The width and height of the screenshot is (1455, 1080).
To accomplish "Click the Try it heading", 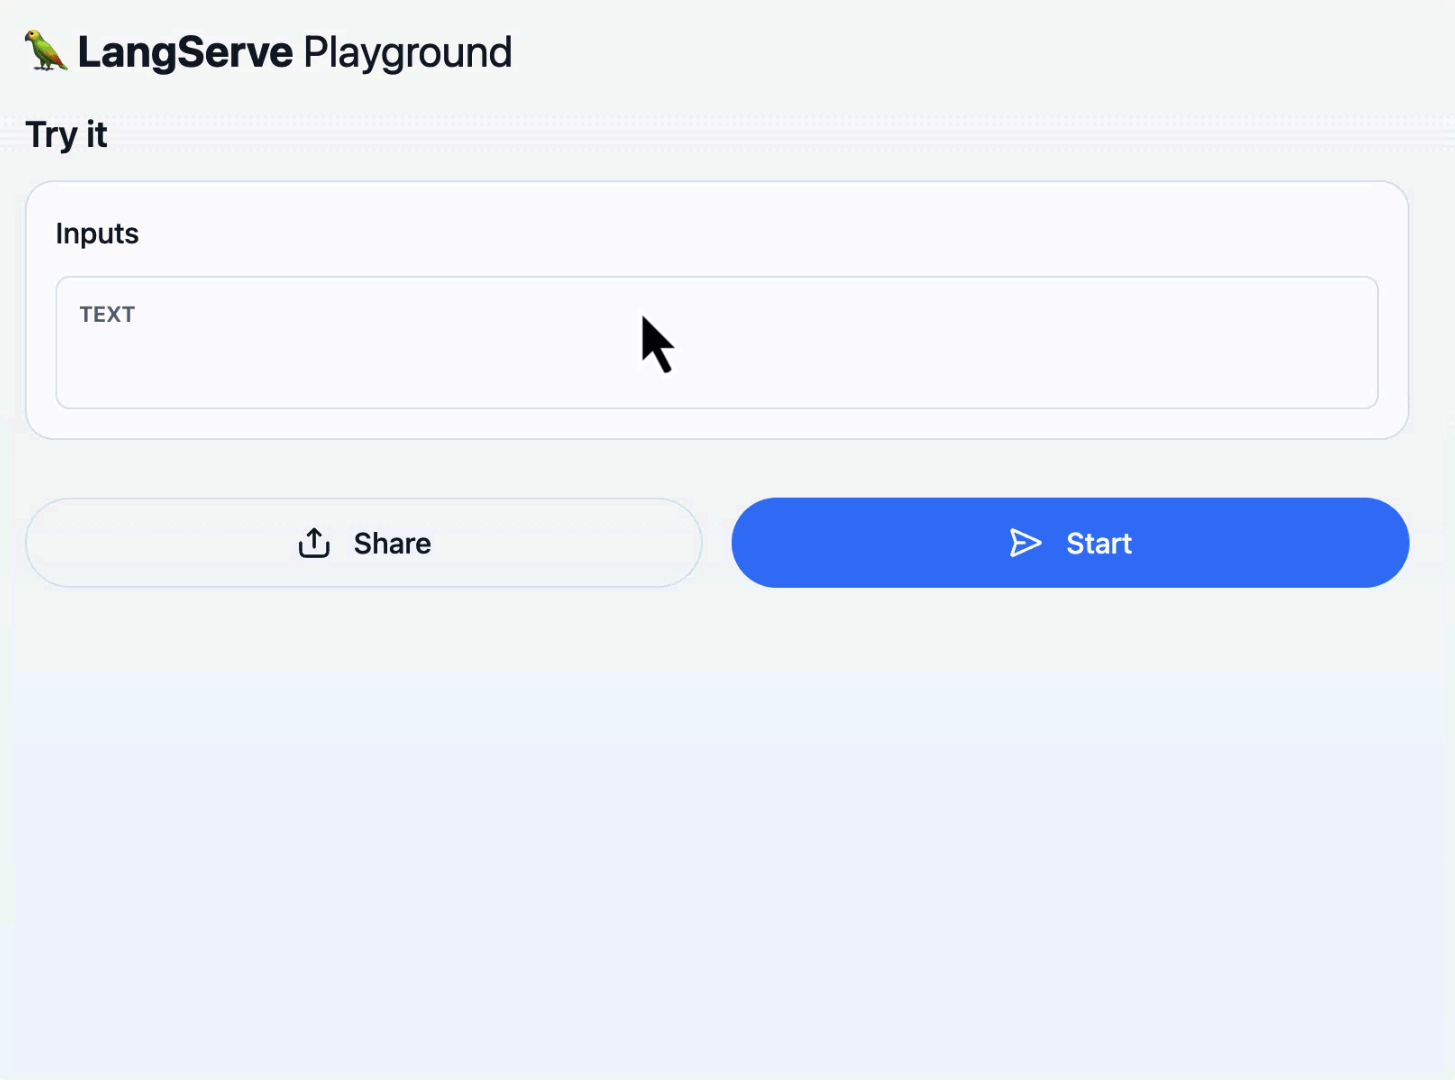I will click(x=66, y=134).
